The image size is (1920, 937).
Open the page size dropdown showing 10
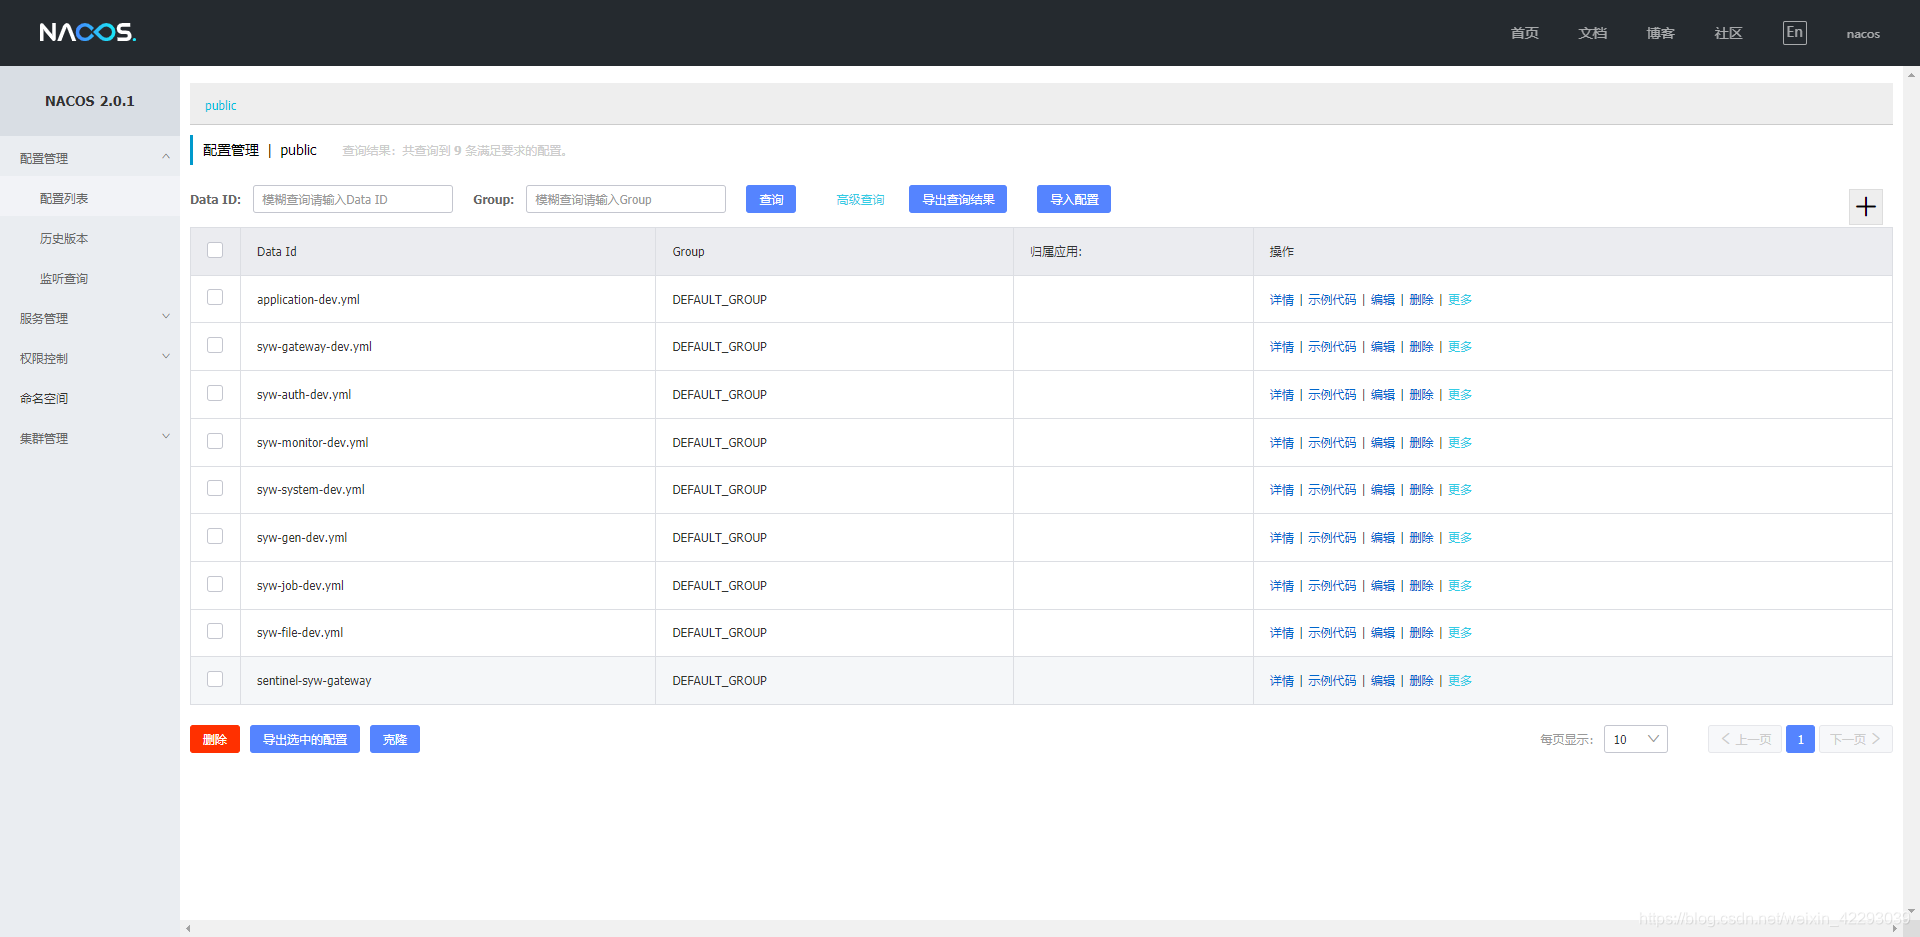pyautogui.click(x=1636, y=739)
